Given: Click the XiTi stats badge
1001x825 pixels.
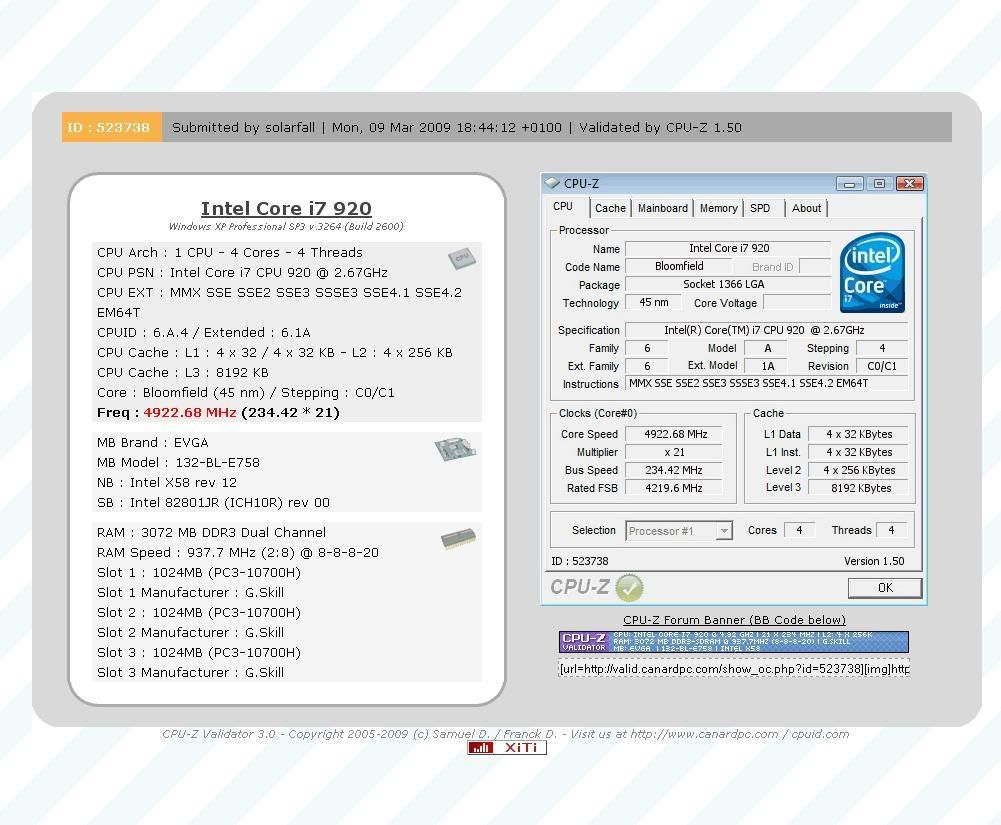Looking at the screenshot, I should pos(507,748).
